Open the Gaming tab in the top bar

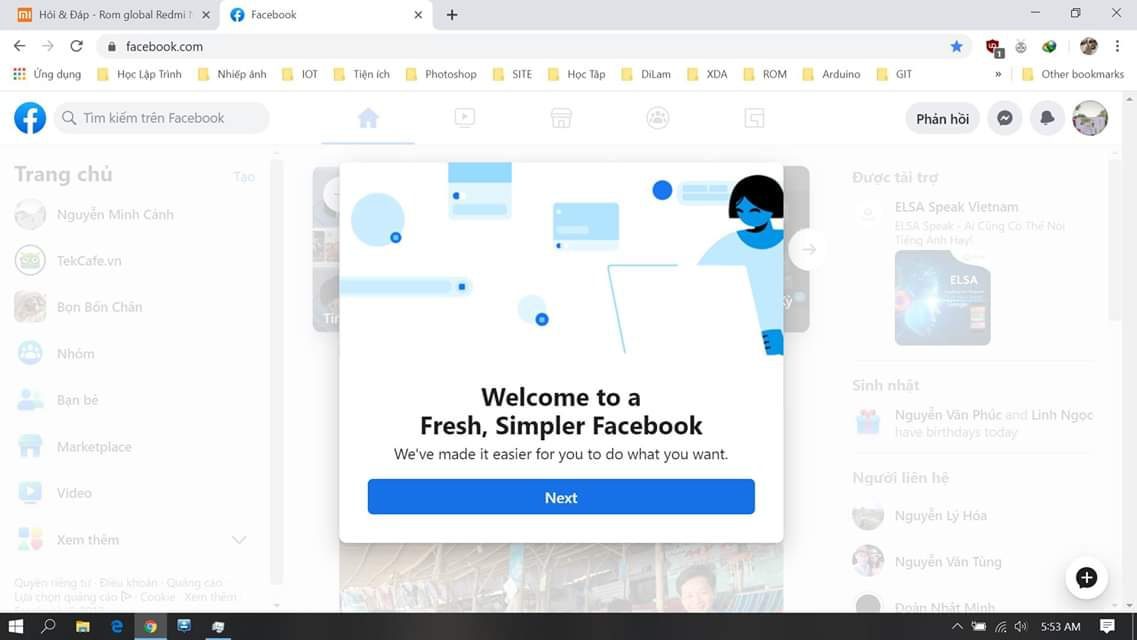pyautogui.click(x=754, y=118)
